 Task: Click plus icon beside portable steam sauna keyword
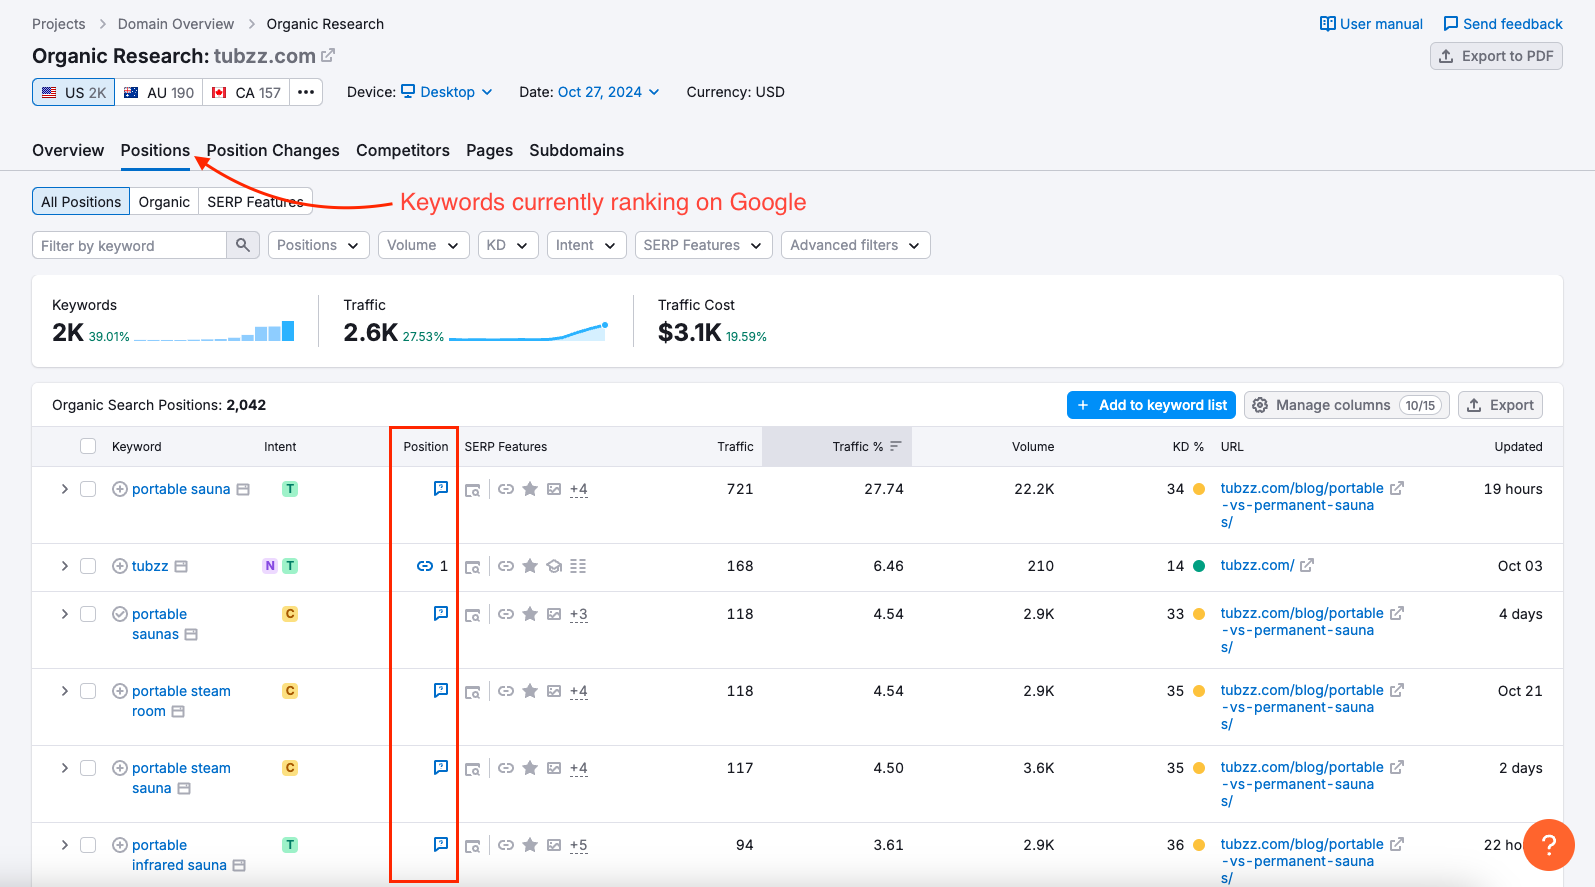pyautogui.click(x=120, y=768)
